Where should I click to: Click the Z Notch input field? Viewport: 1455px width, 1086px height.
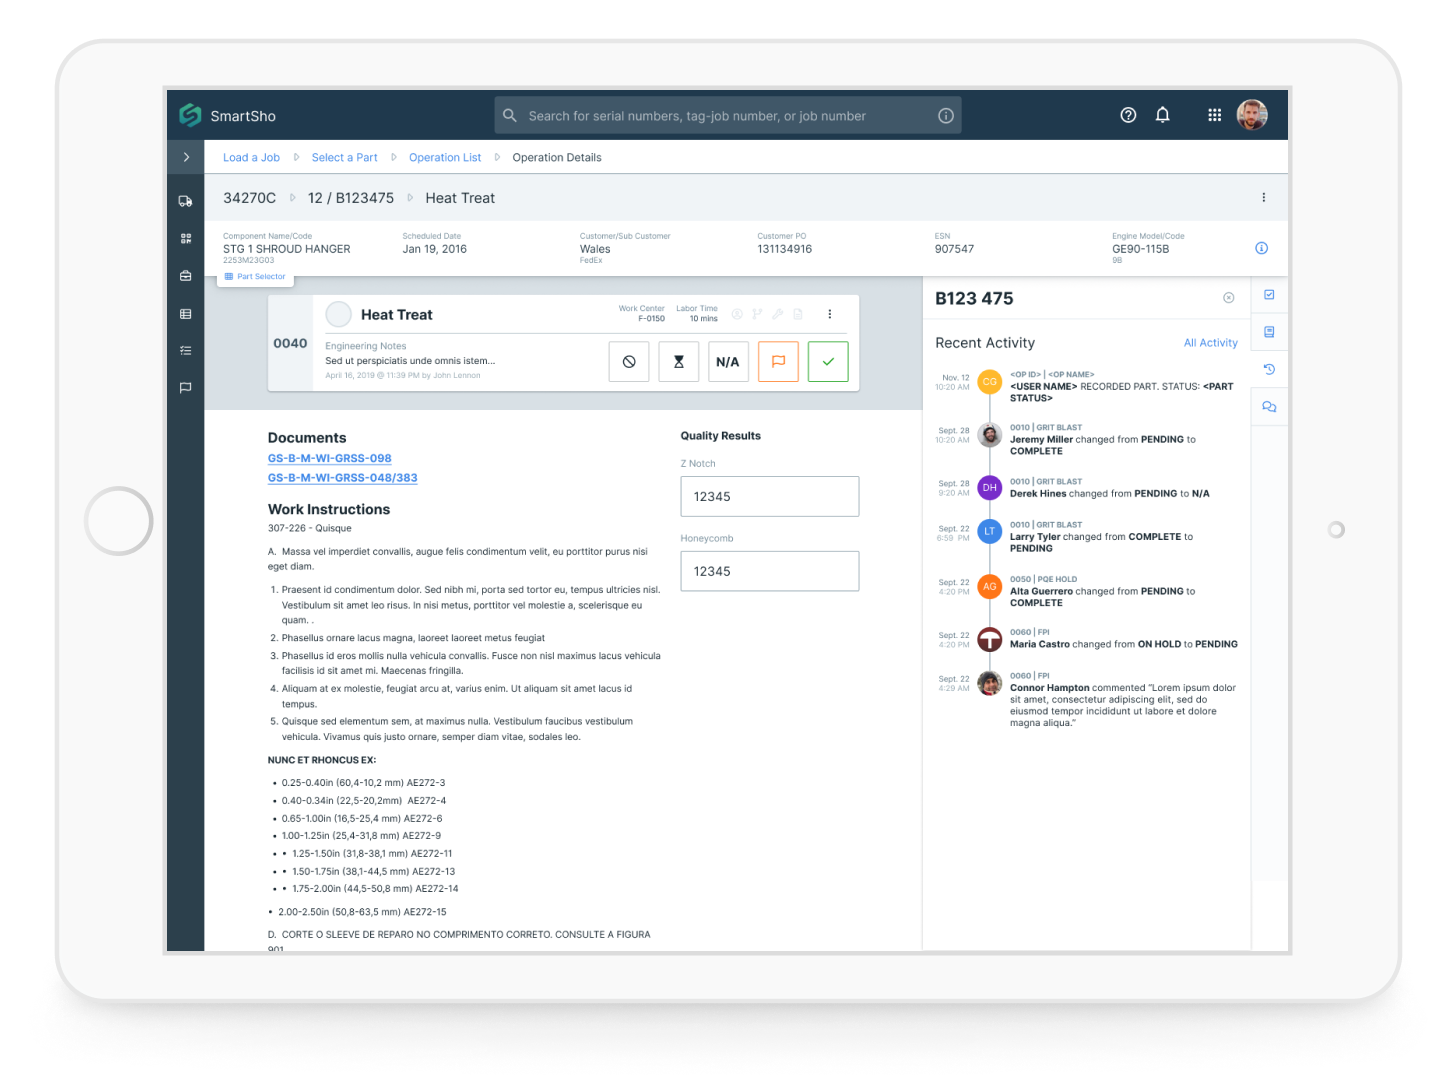pyautogui.click(x=769, y=496)
